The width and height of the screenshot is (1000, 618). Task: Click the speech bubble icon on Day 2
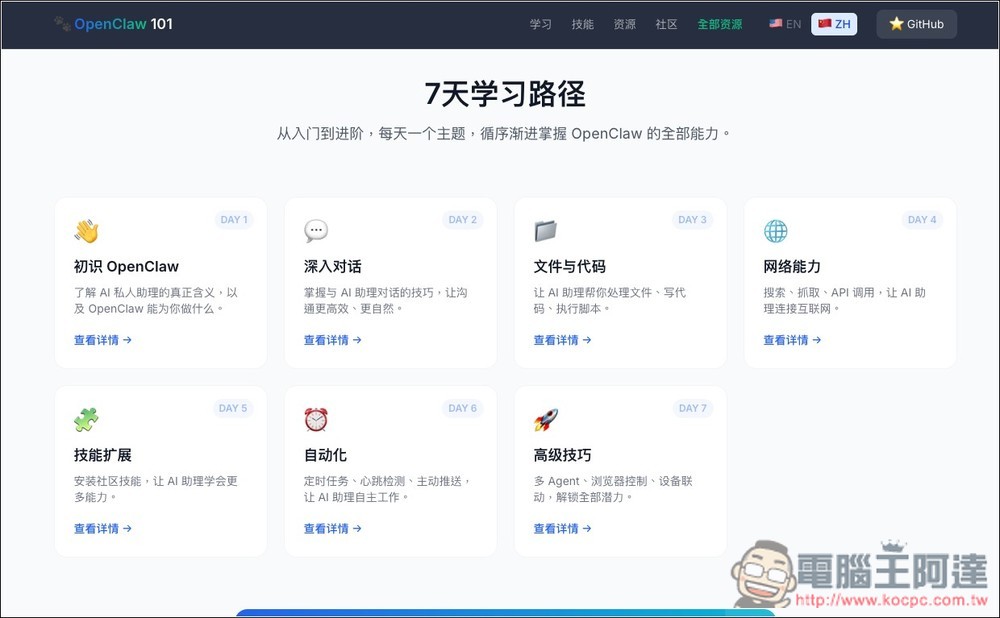tap(315, 230)
